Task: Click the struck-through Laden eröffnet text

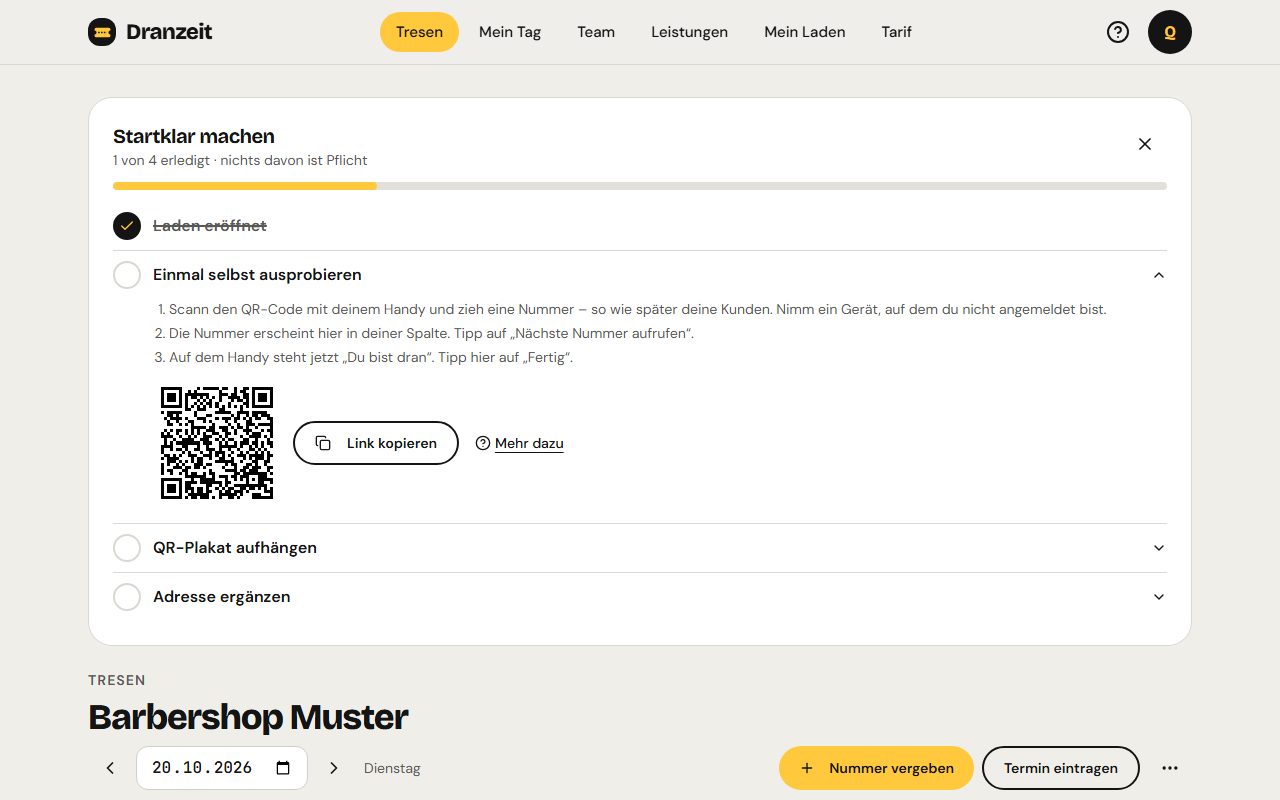Action: point(210,226)
